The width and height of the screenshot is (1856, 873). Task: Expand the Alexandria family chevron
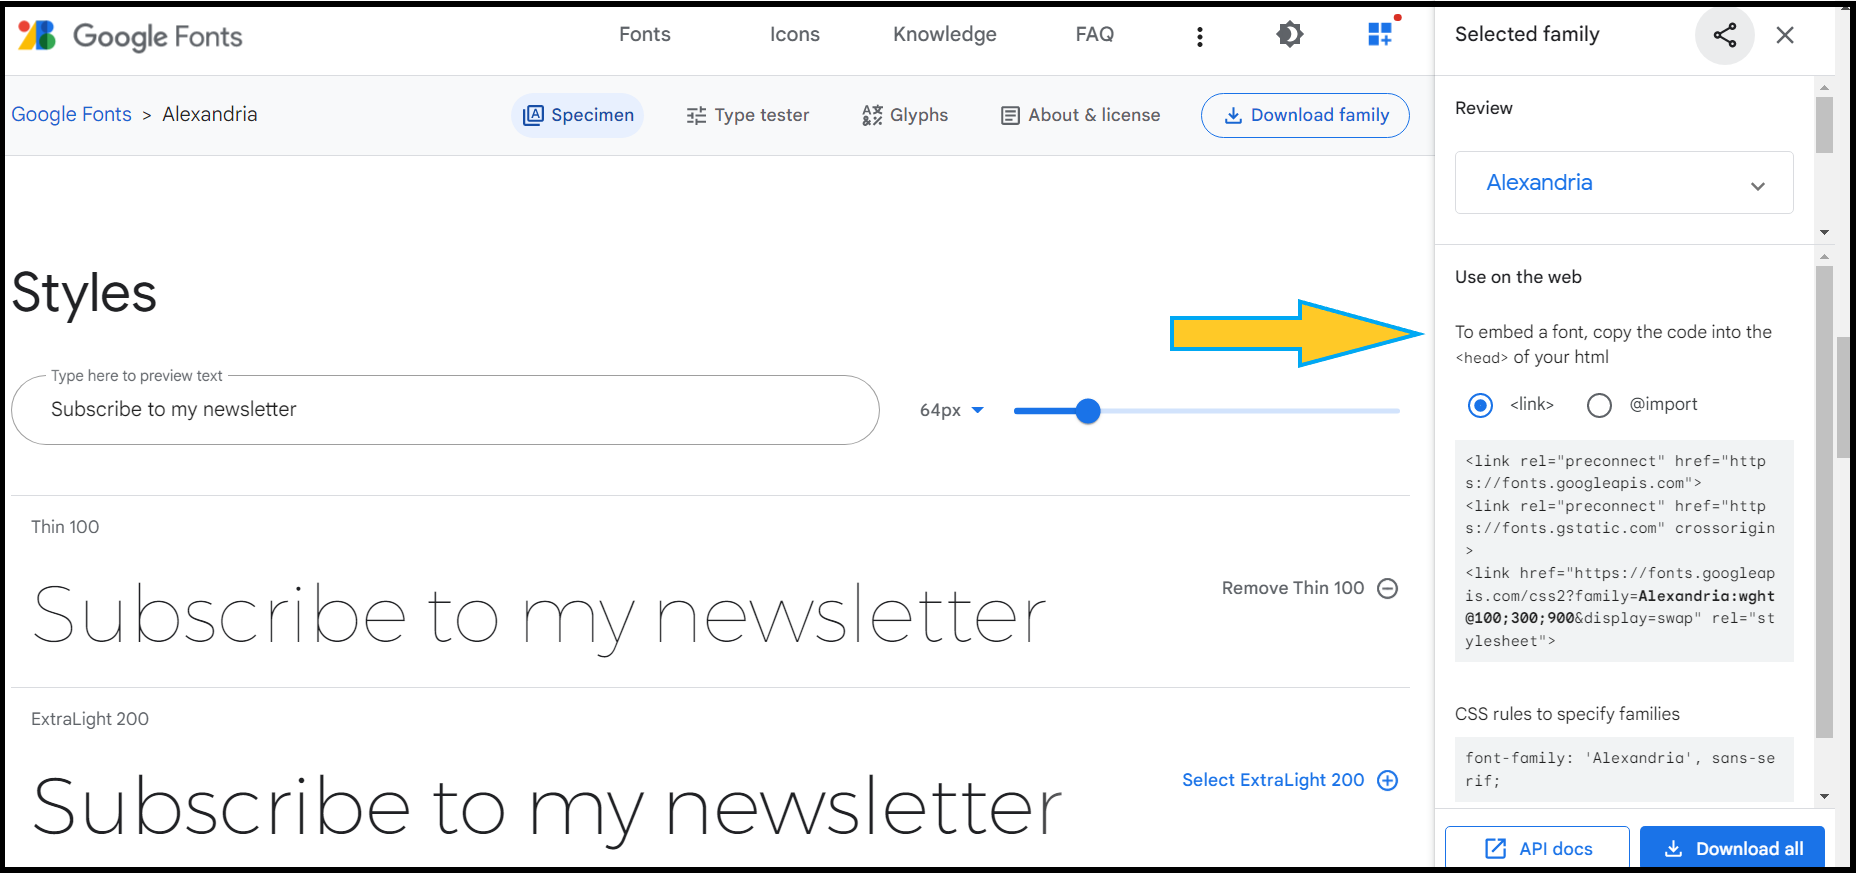(x=1757, y=185)
